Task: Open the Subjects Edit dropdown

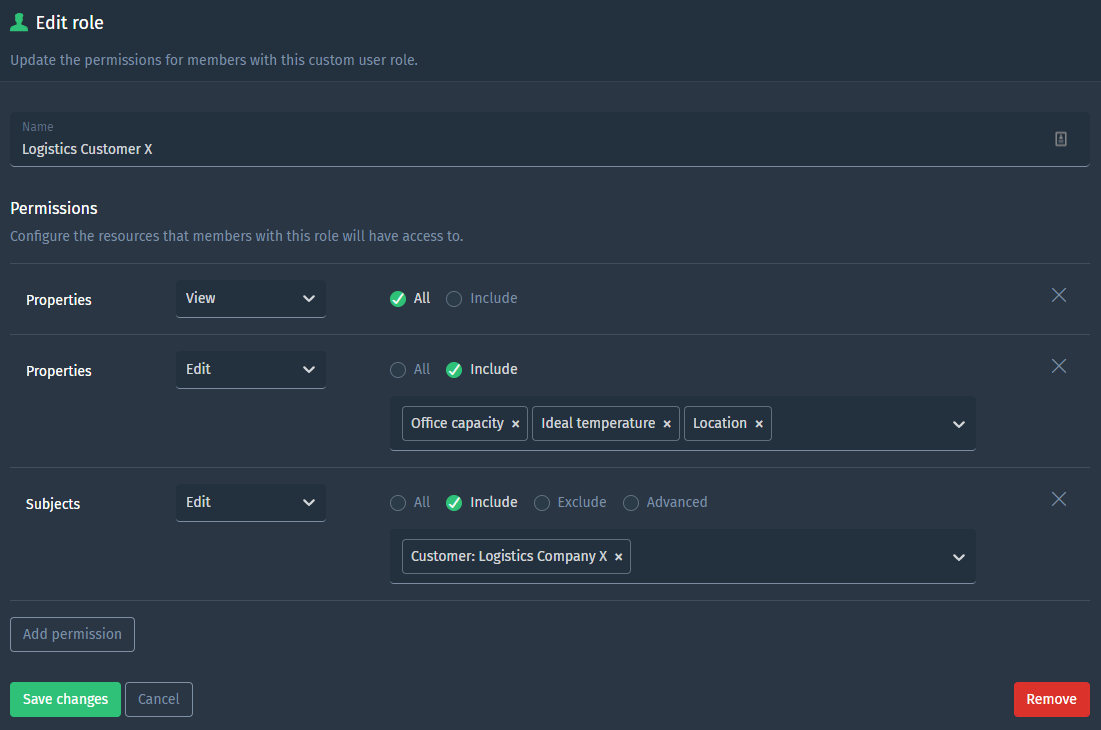Action: (x=250, y=502)
